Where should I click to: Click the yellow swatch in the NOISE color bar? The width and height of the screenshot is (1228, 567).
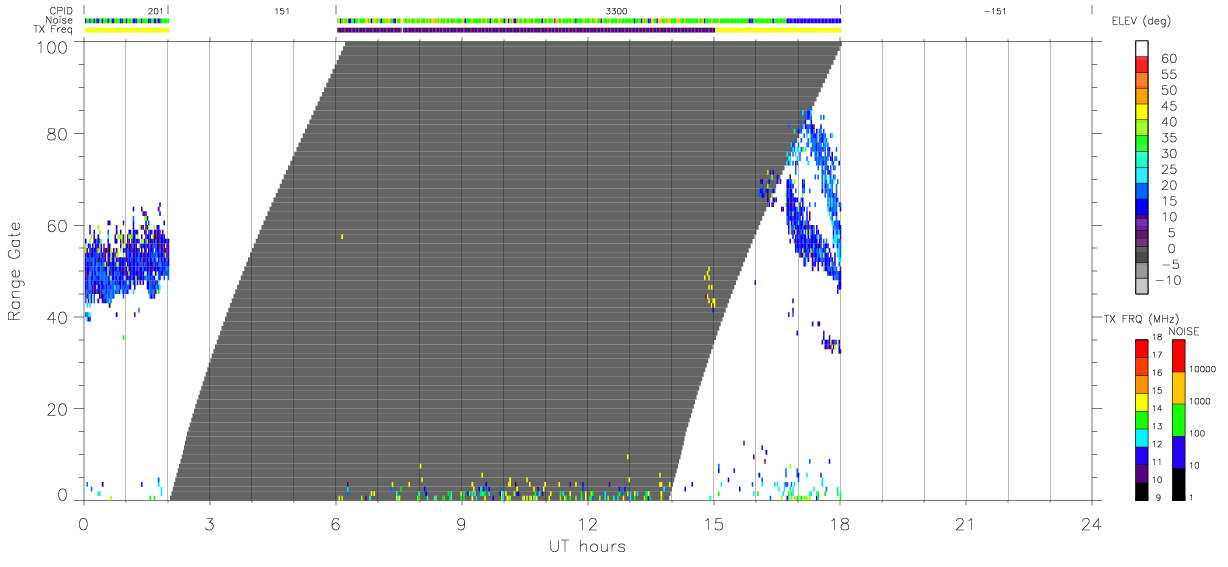1179,387
